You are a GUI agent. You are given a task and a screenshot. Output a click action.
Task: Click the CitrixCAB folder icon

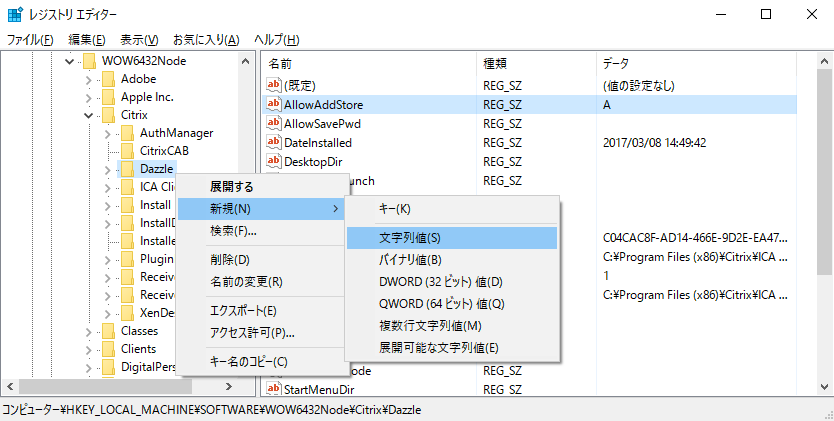tap(127, 151)
